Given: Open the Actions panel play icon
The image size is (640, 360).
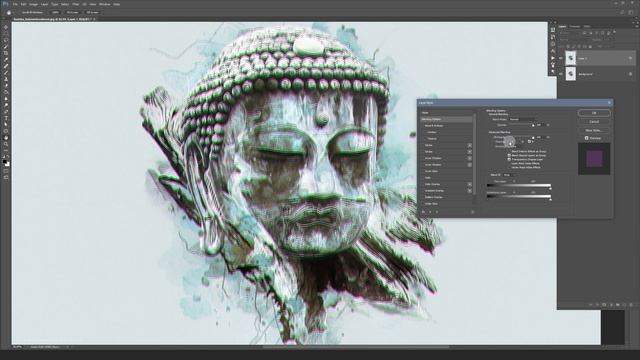Looking at the screenshot, I should pyautogui.click(x=553, y=58).
